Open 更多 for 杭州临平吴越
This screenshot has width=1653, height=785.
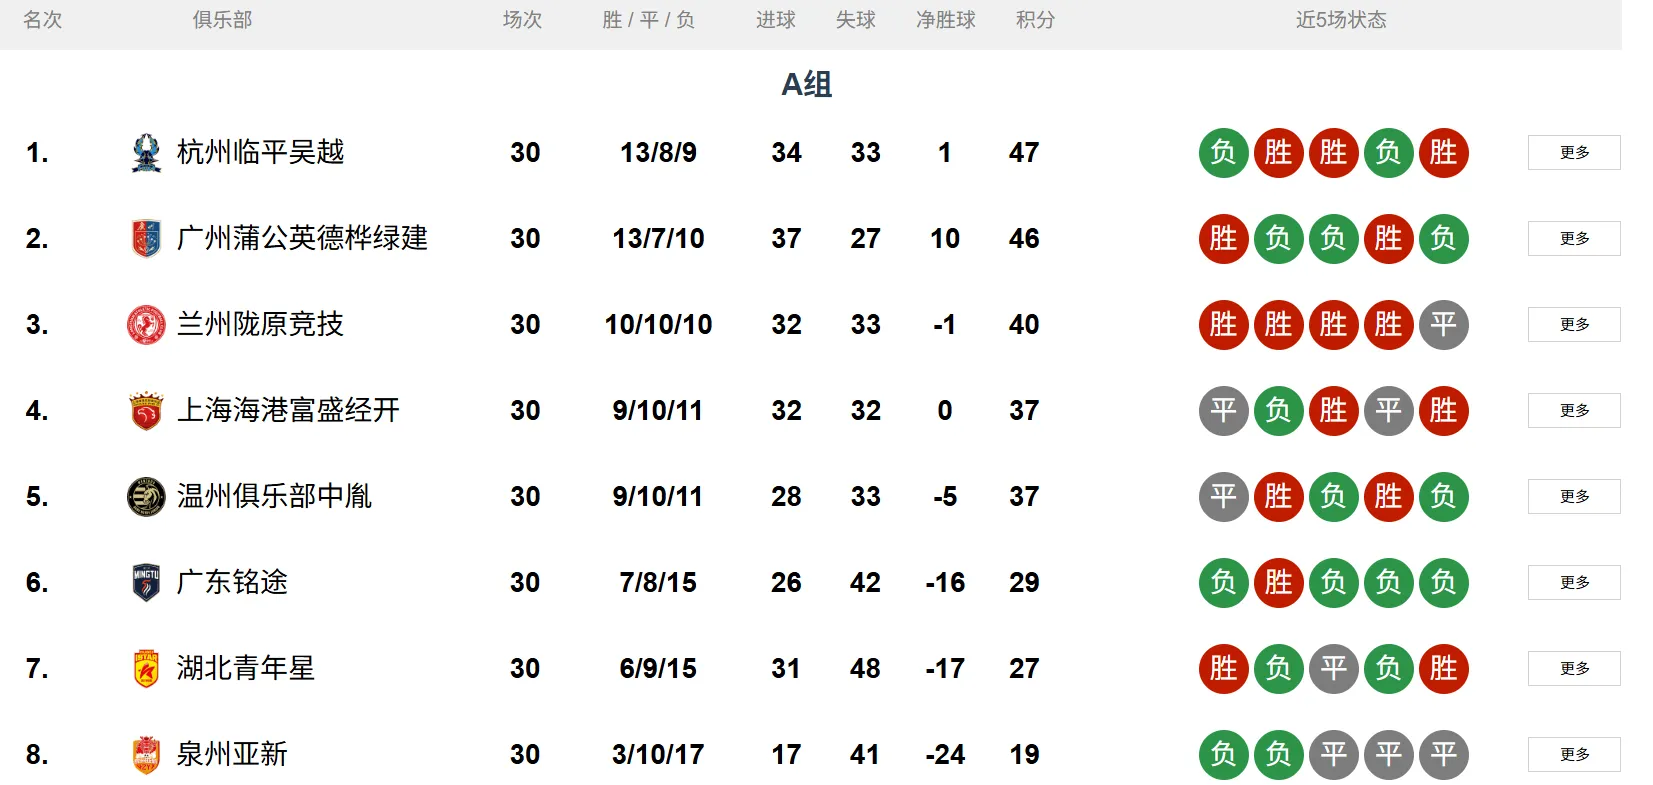tap(1573, 153)
